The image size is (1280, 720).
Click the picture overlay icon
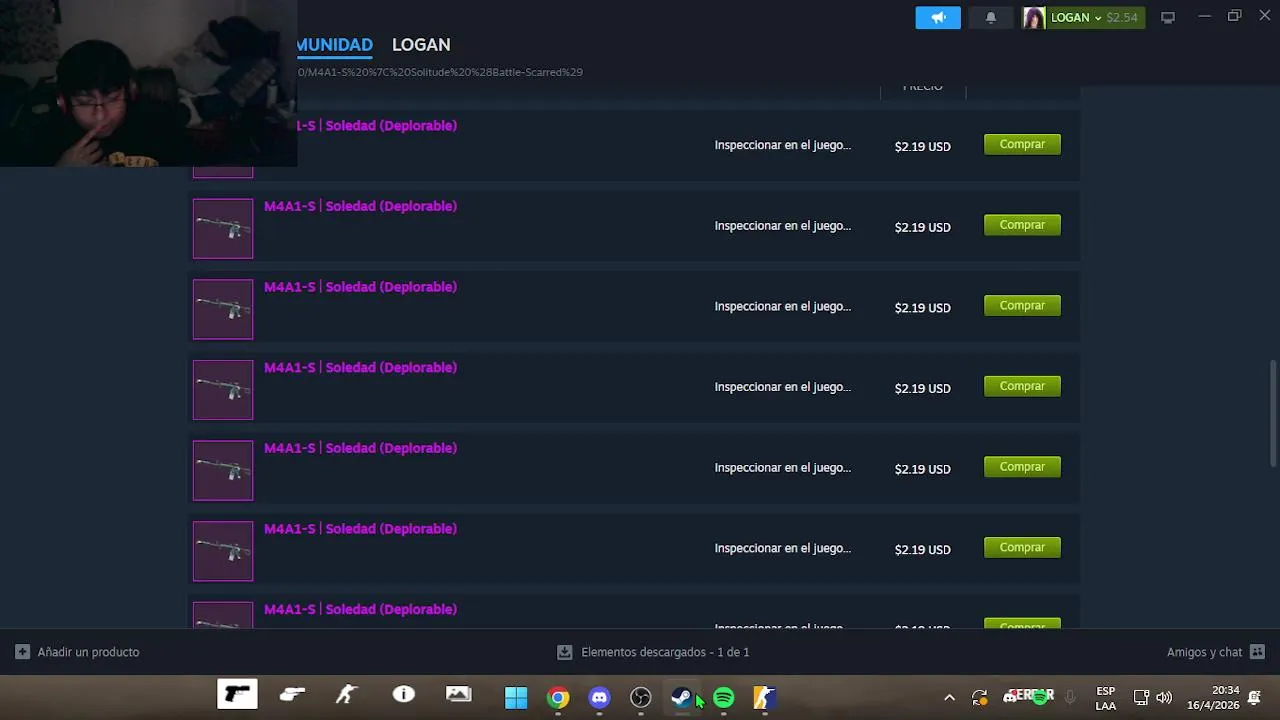point(458,694)
